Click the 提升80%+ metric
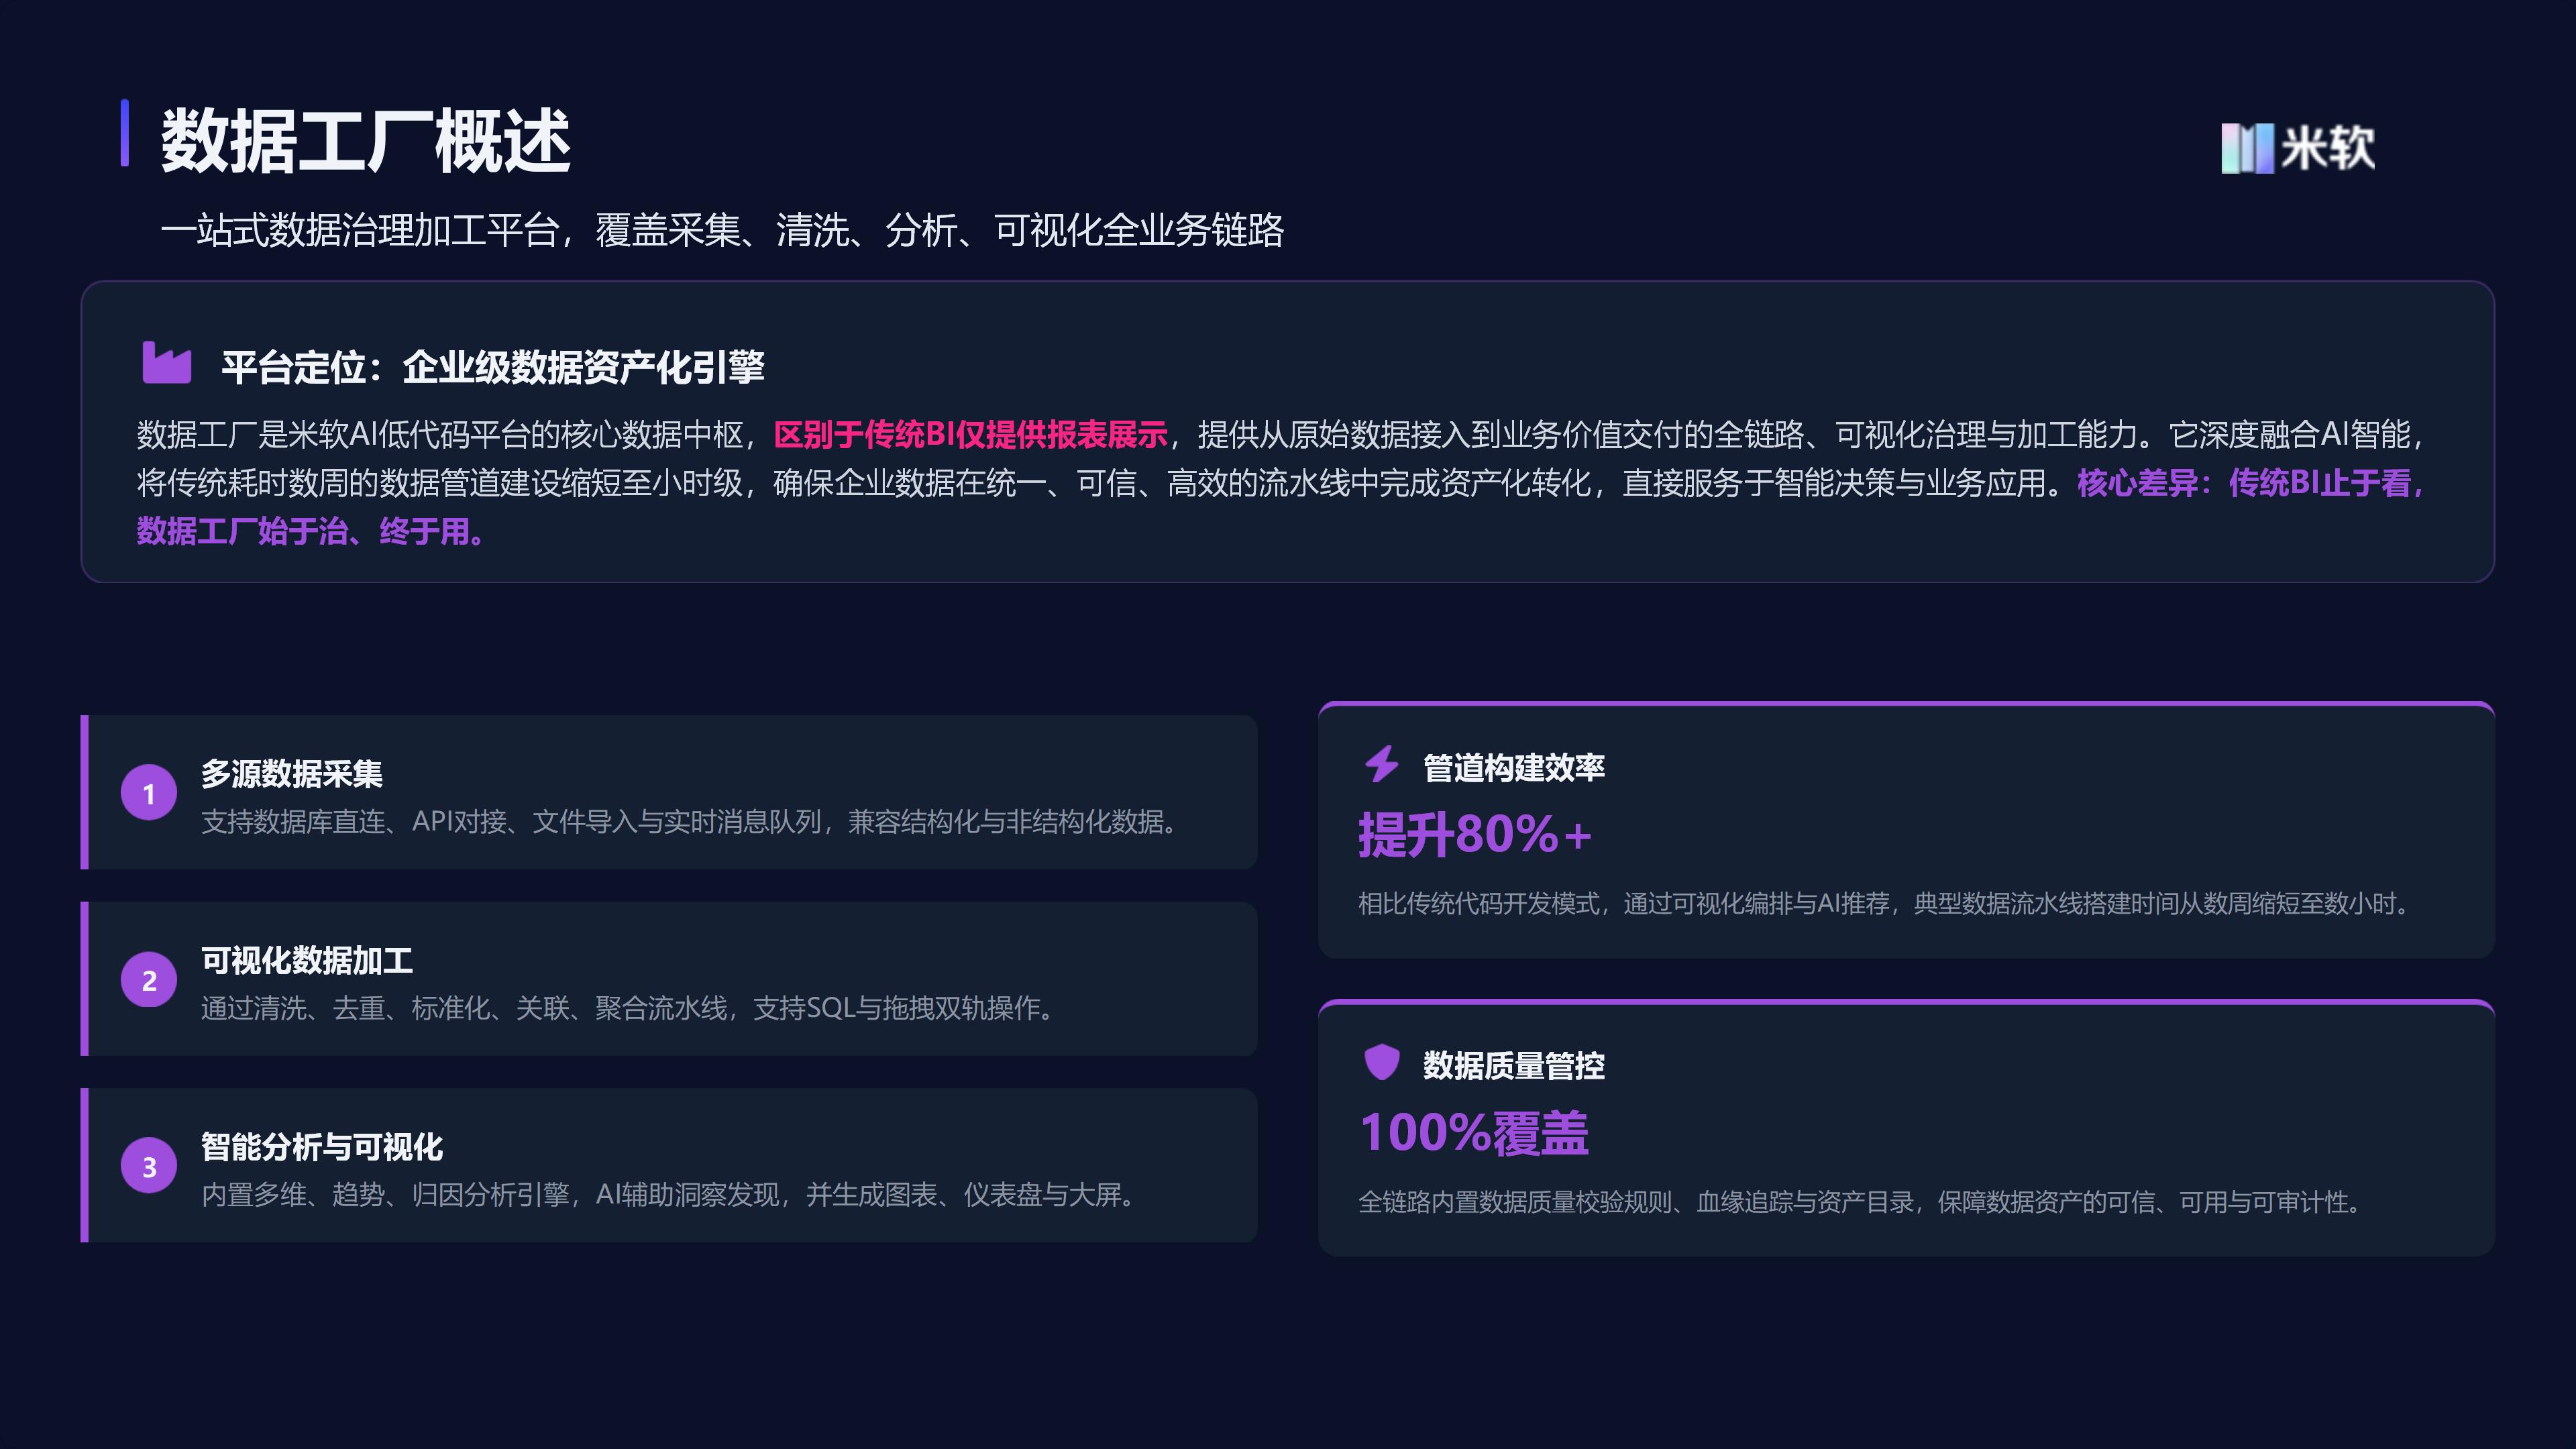 [1475, 834]
